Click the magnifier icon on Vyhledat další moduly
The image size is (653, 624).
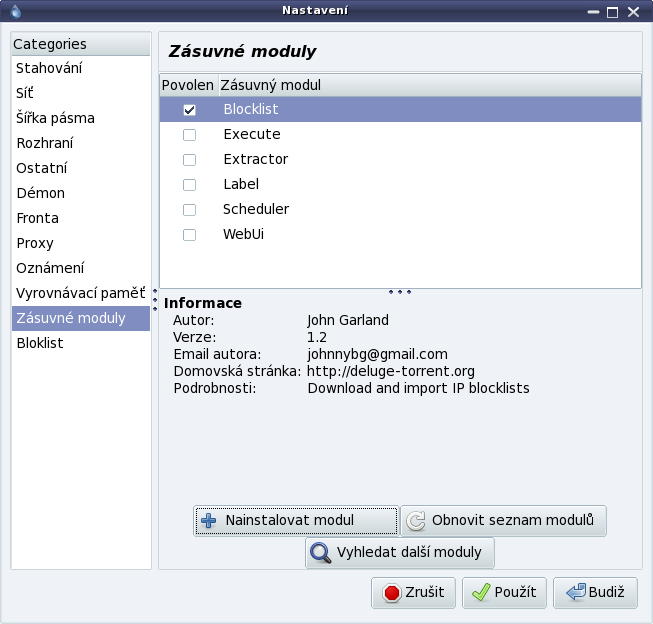[321, 553]
